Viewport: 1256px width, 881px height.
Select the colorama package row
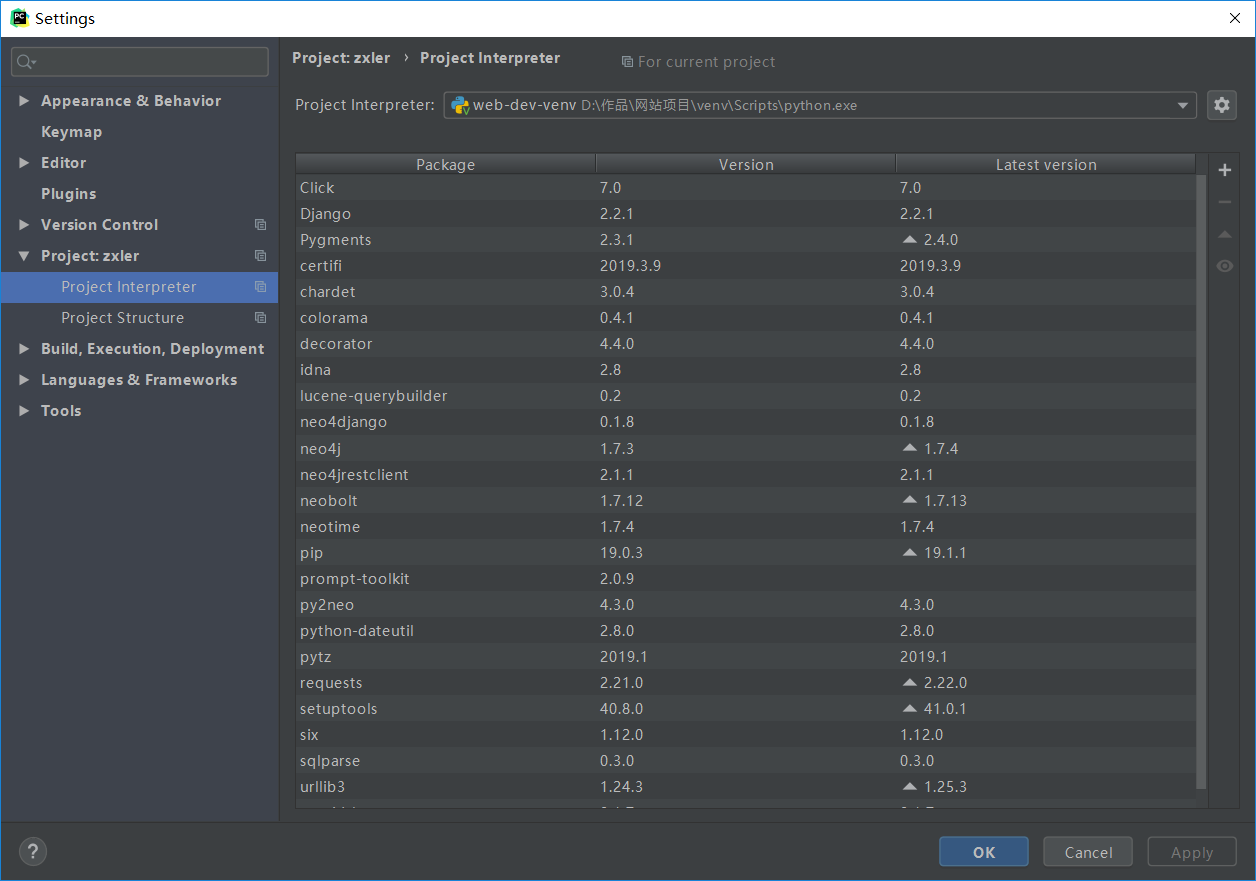tap(746, 318)
